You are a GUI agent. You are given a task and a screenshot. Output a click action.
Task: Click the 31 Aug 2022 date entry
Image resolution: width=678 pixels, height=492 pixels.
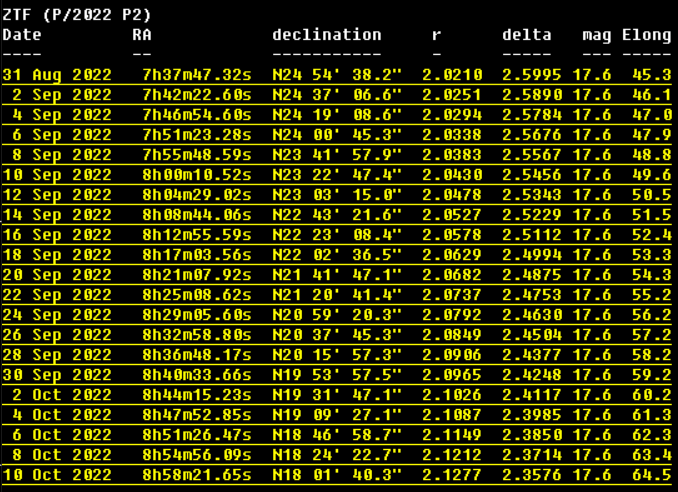(x=57, y=75)
